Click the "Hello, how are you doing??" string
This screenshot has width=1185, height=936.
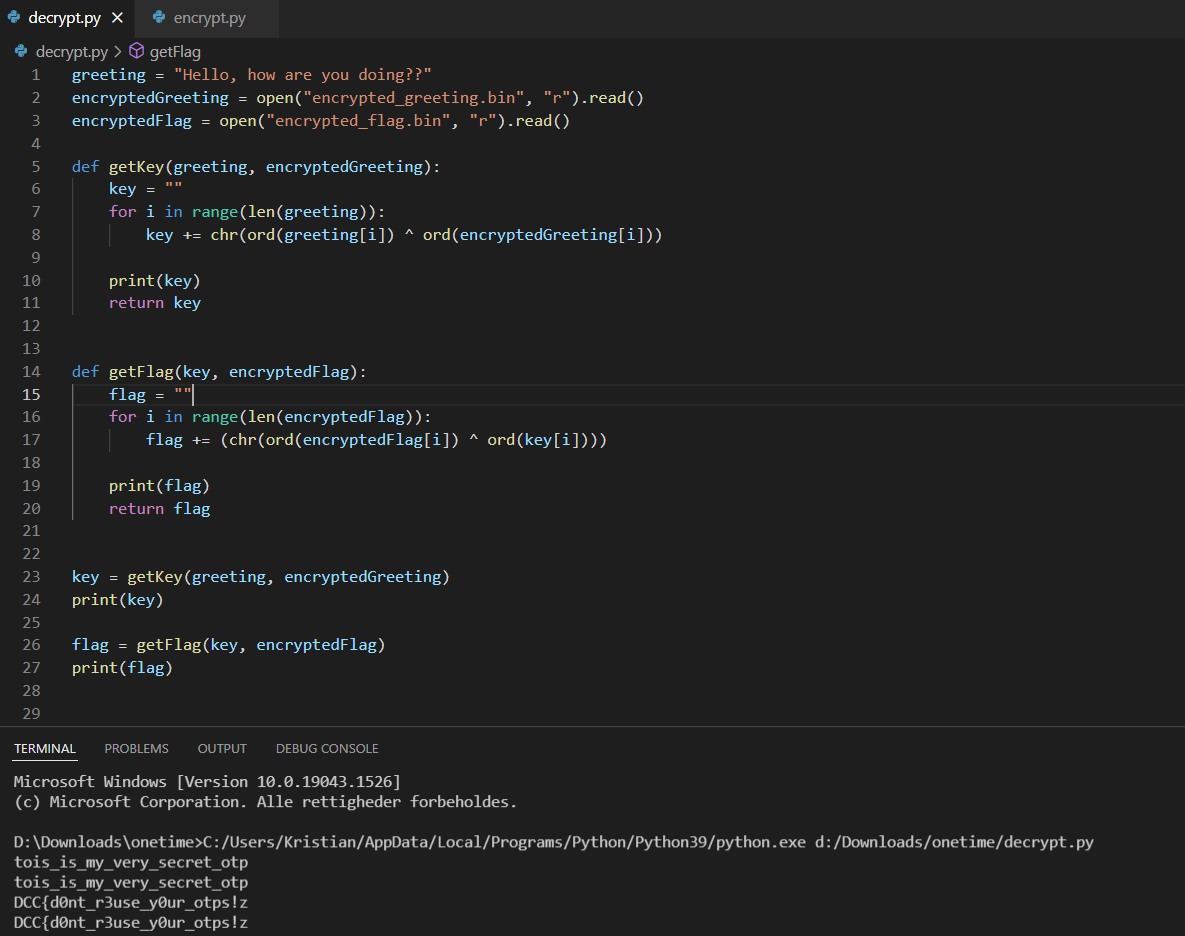point(302,75)
